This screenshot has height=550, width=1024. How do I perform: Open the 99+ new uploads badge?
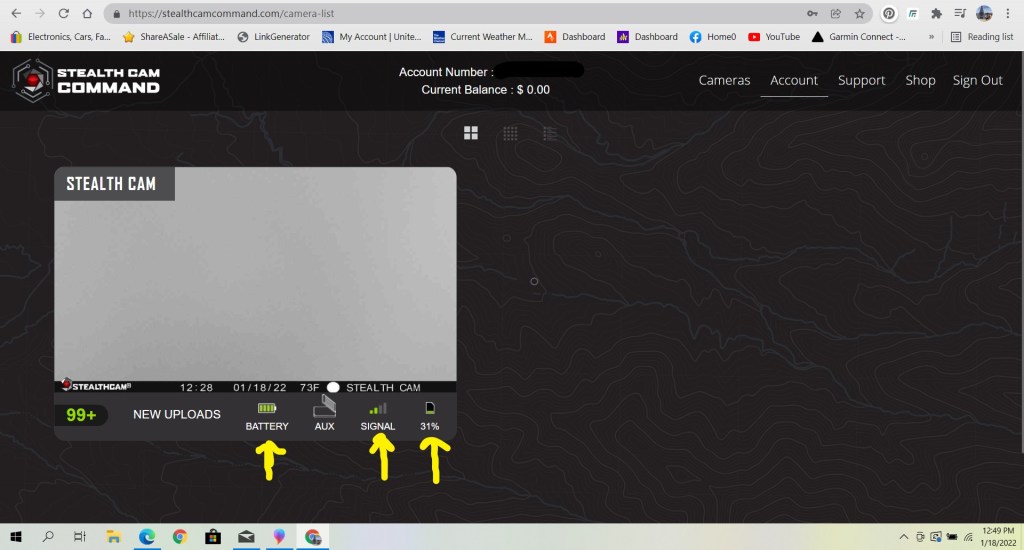click(81, 414)
